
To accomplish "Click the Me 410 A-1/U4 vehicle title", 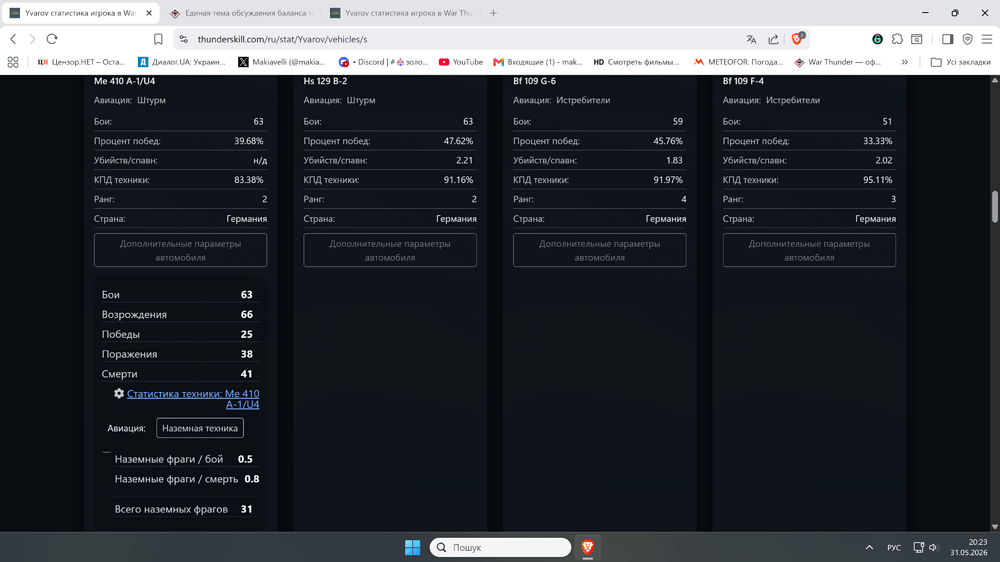I will point(124,81).
